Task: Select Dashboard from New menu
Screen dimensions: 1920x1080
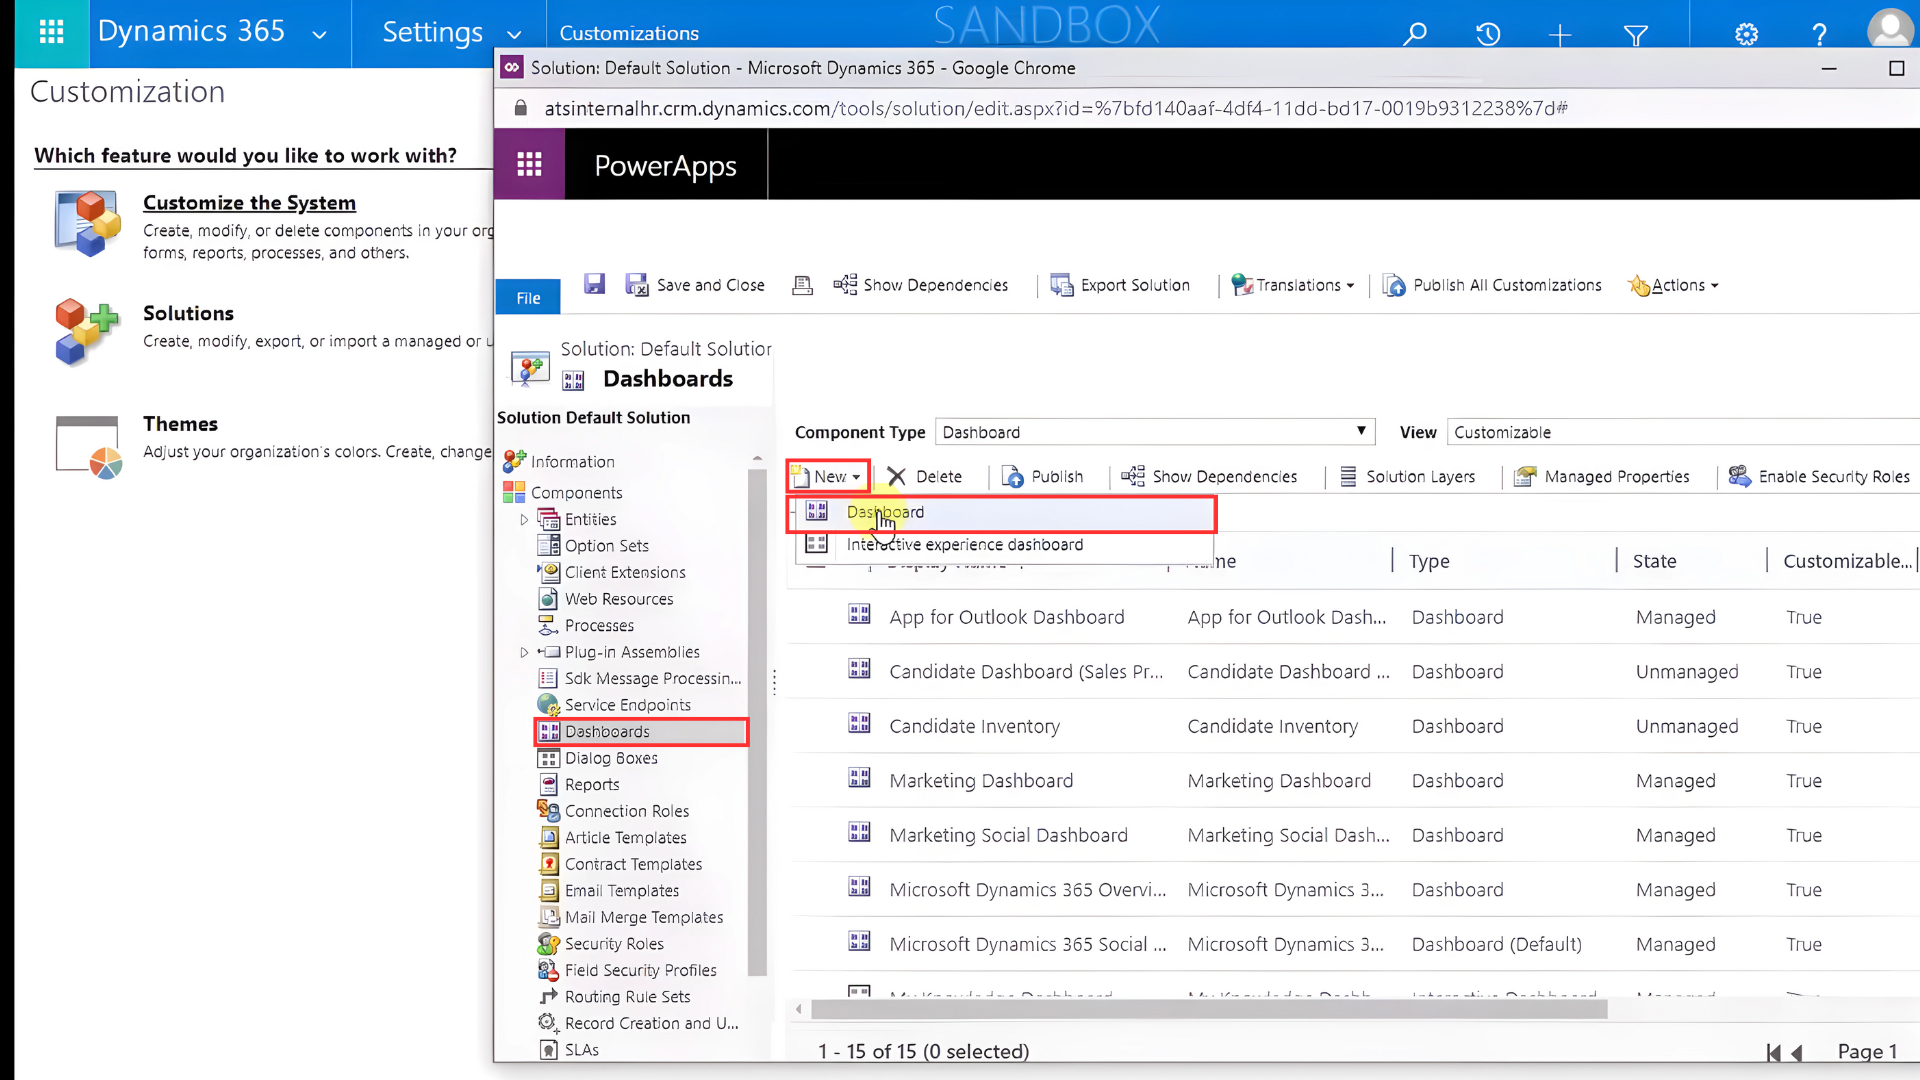Action: (x=1002, y=512)
